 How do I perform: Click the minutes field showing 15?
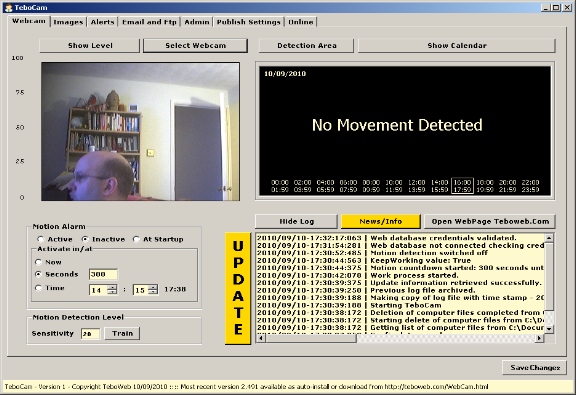pyautogui.click(x=141, y=290)
